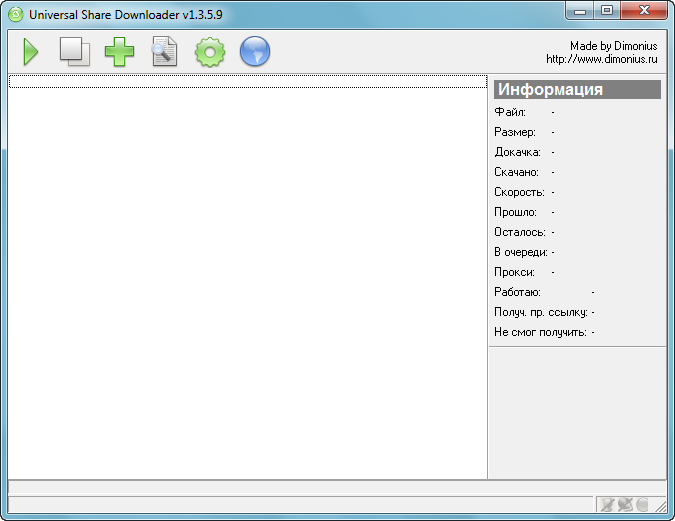Click the 'Работаю:' label
675x521 pixels.
(x=517, y=292)
